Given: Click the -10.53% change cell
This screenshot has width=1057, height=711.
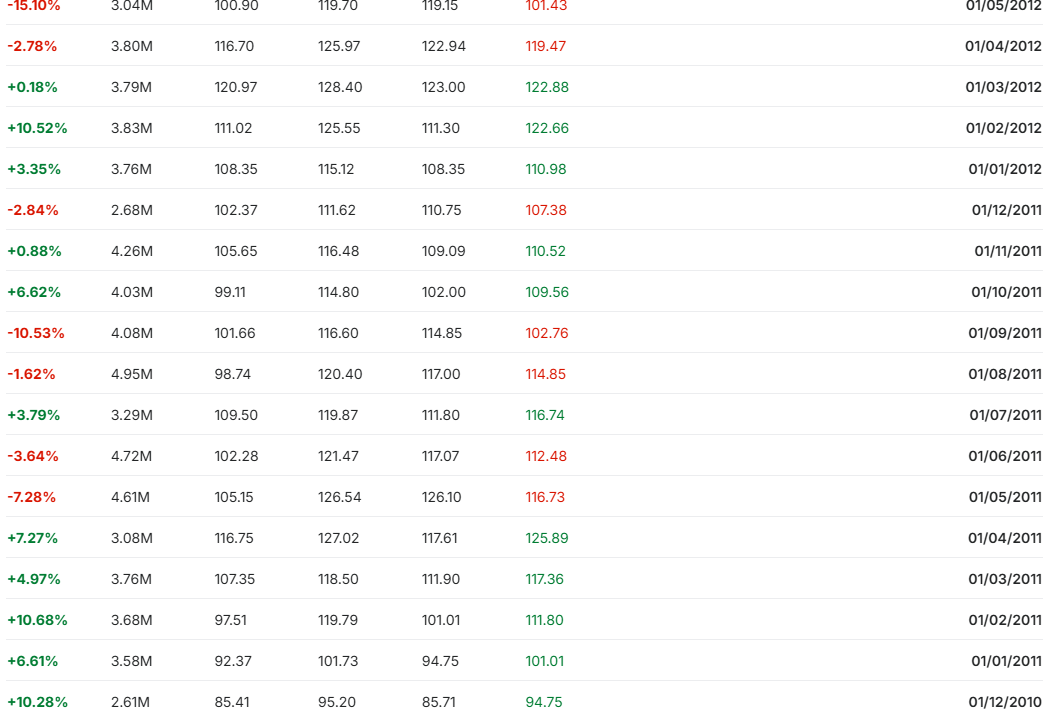Looking at the screenshot, I should (x=35, y=333).
